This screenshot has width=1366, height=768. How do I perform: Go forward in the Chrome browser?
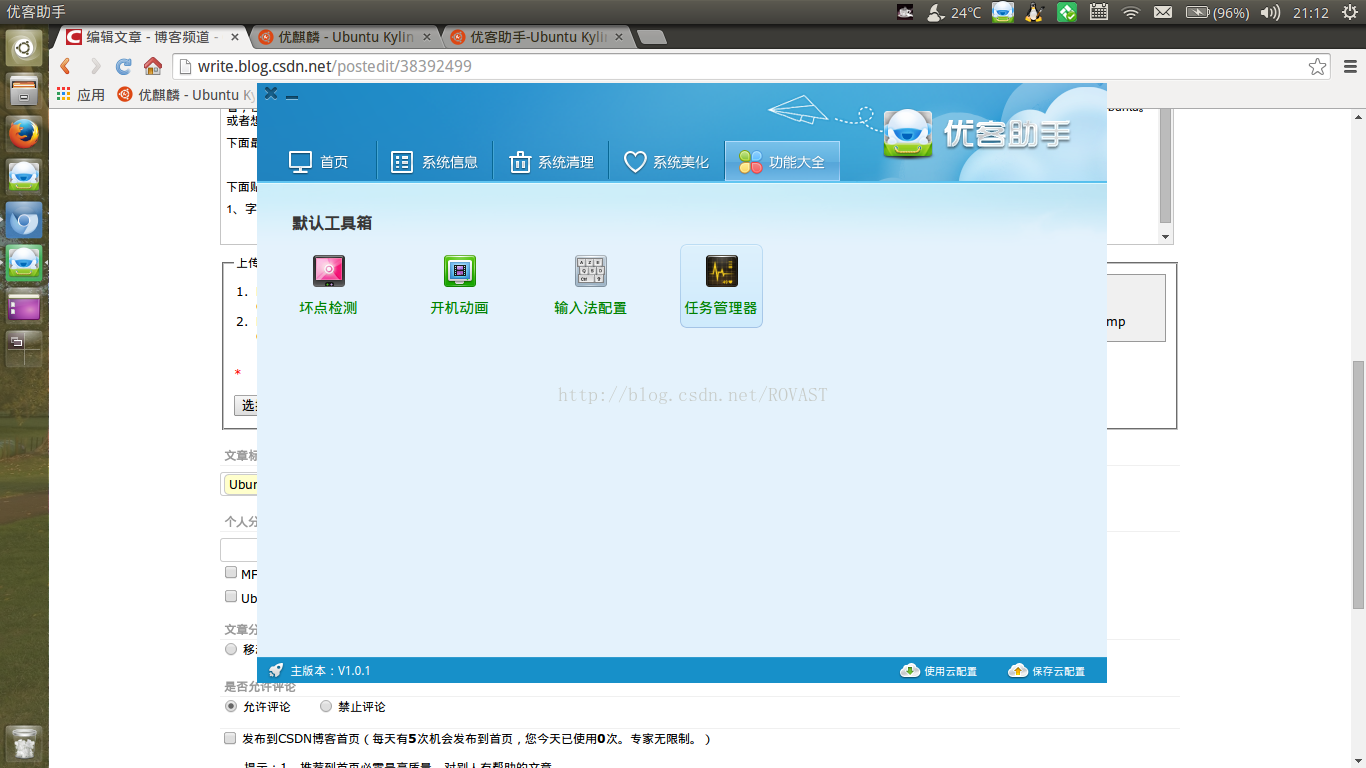click(x=95, y=66)
